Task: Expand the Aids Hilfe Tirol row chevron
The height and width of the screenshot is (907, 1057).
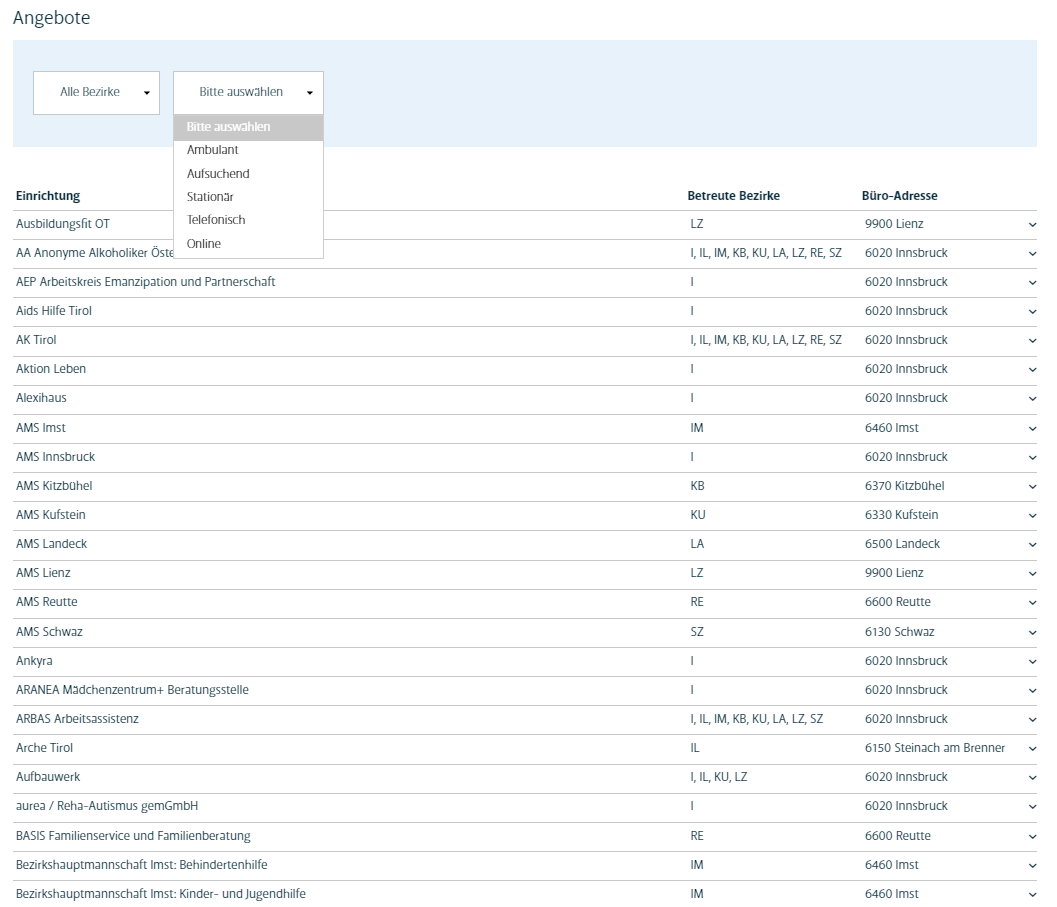Action: [x=1032, y=312]
